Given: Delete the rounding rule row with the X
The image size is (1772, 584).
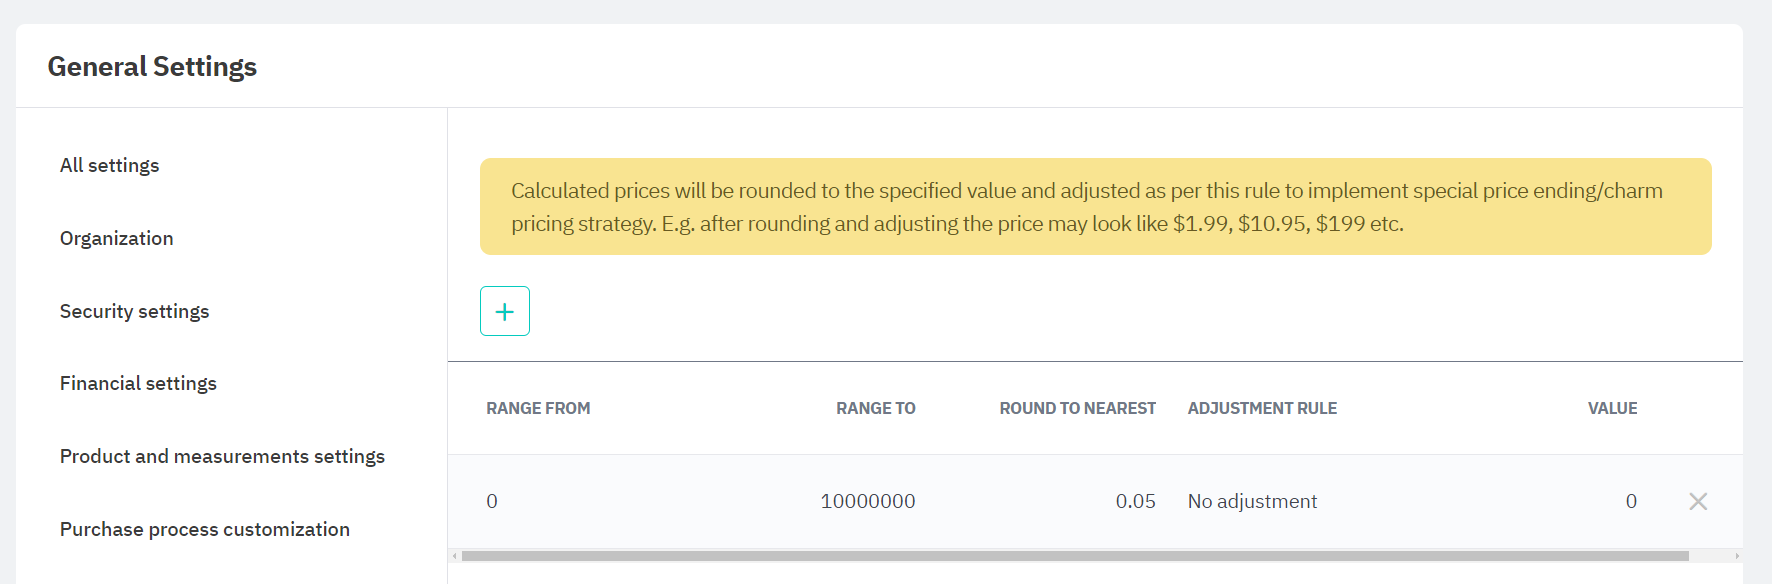Looking at the screenshot, I should 1698,501.
